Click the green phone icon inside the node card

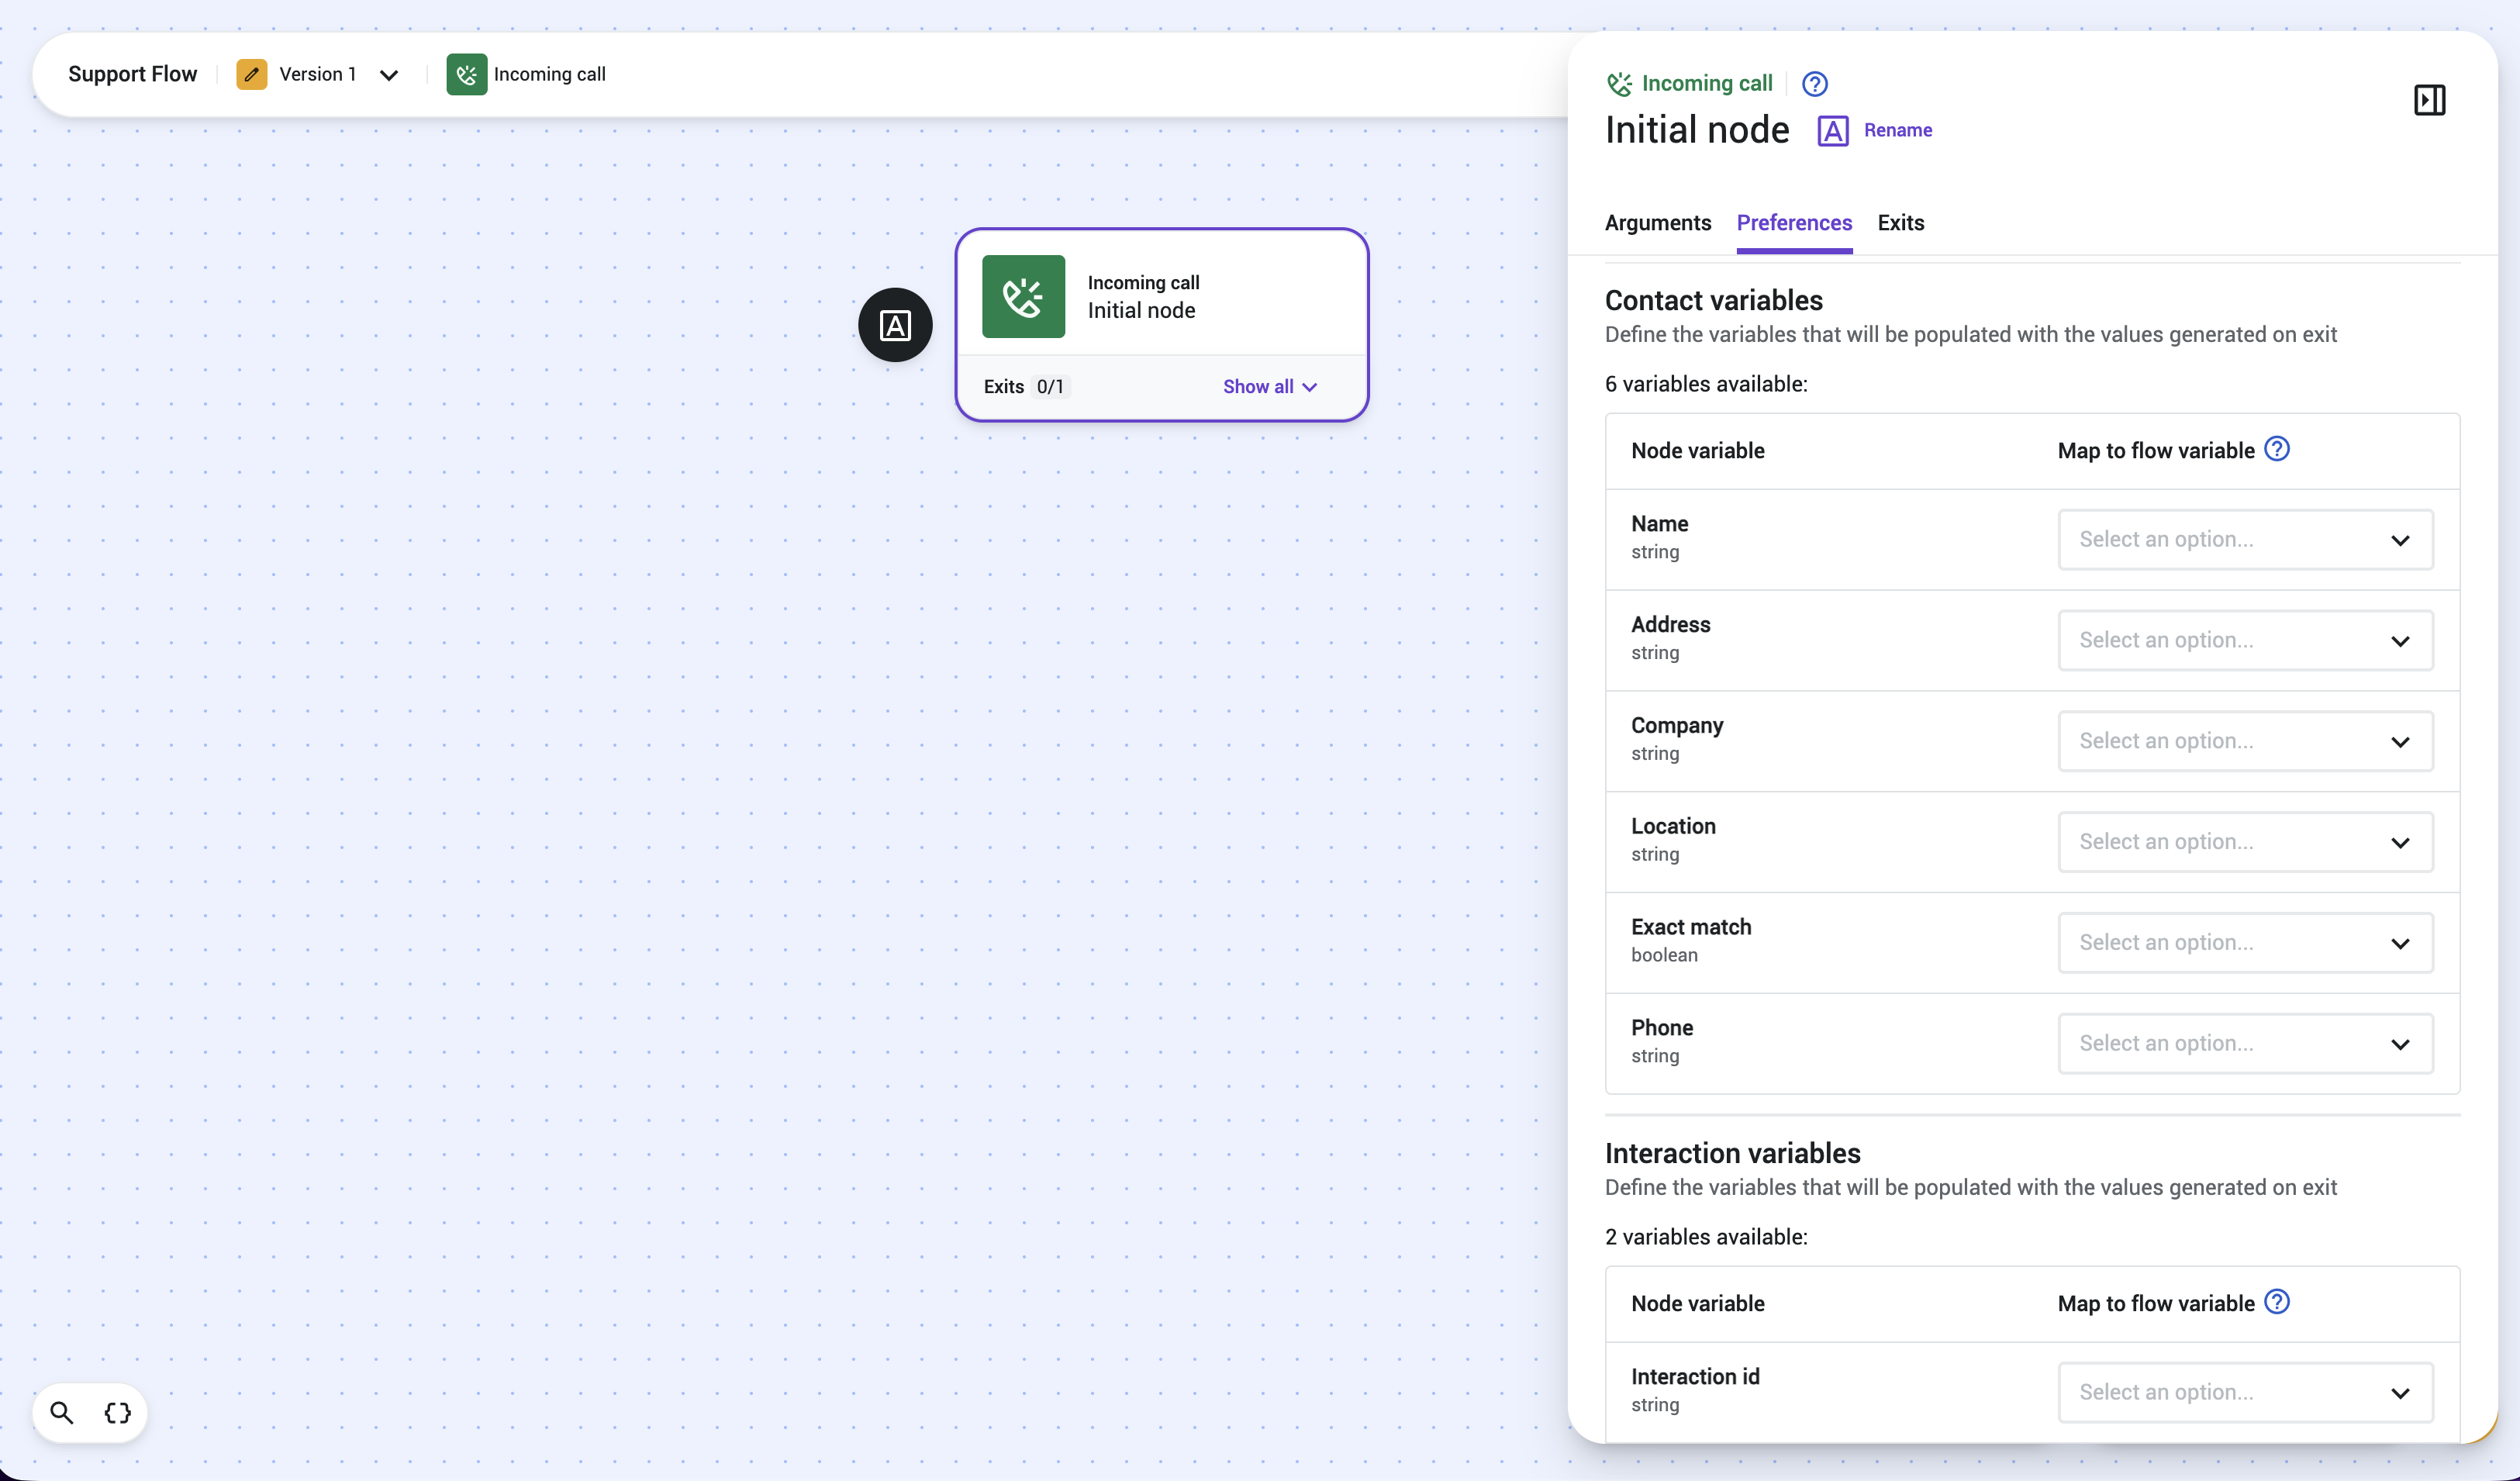click(x=1023, y=296)
